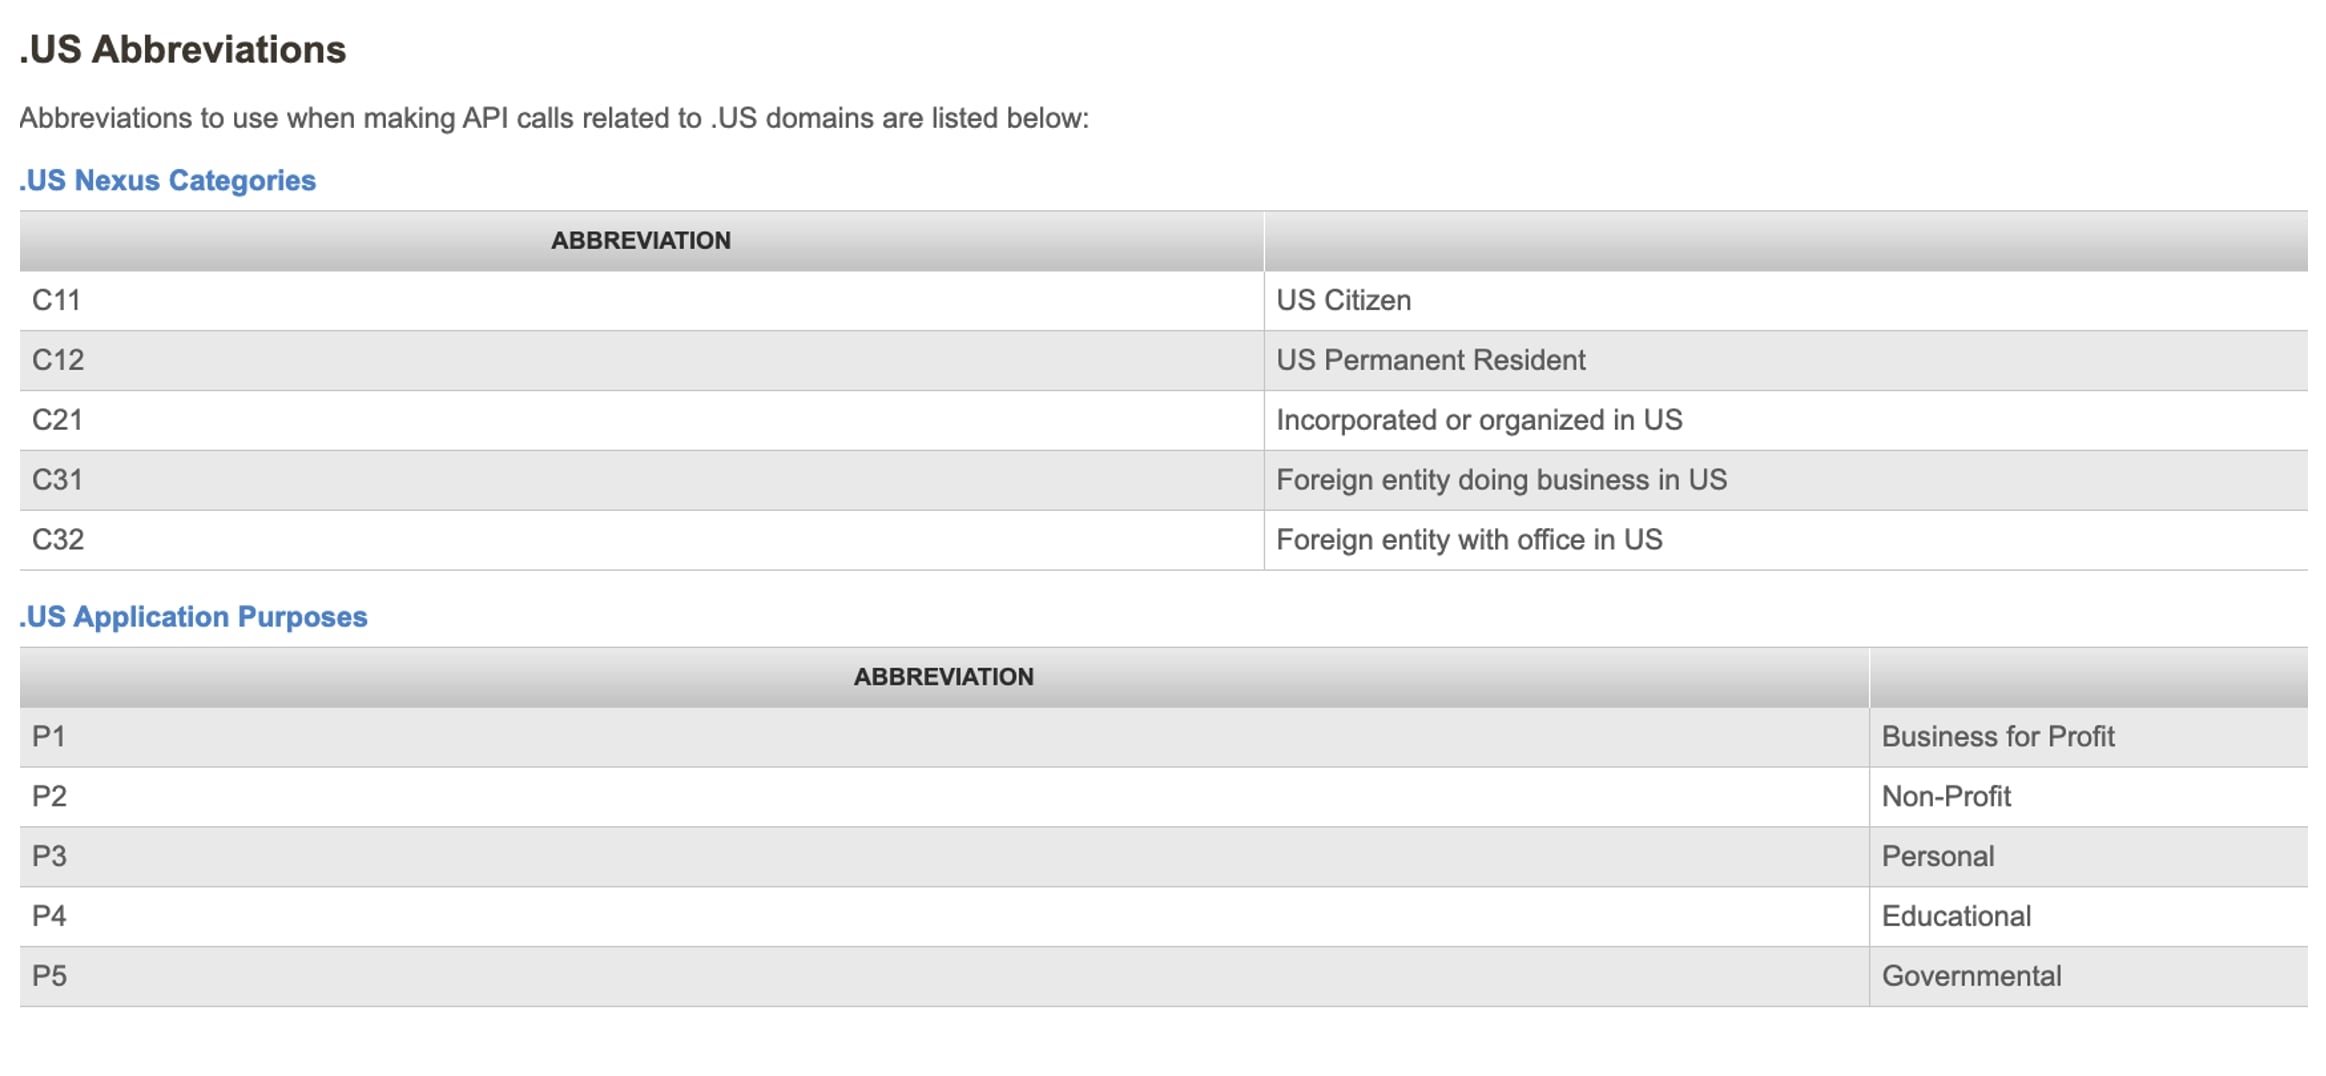Select the C11 abbreviation cell
2326x1076 pixels.
56,300
